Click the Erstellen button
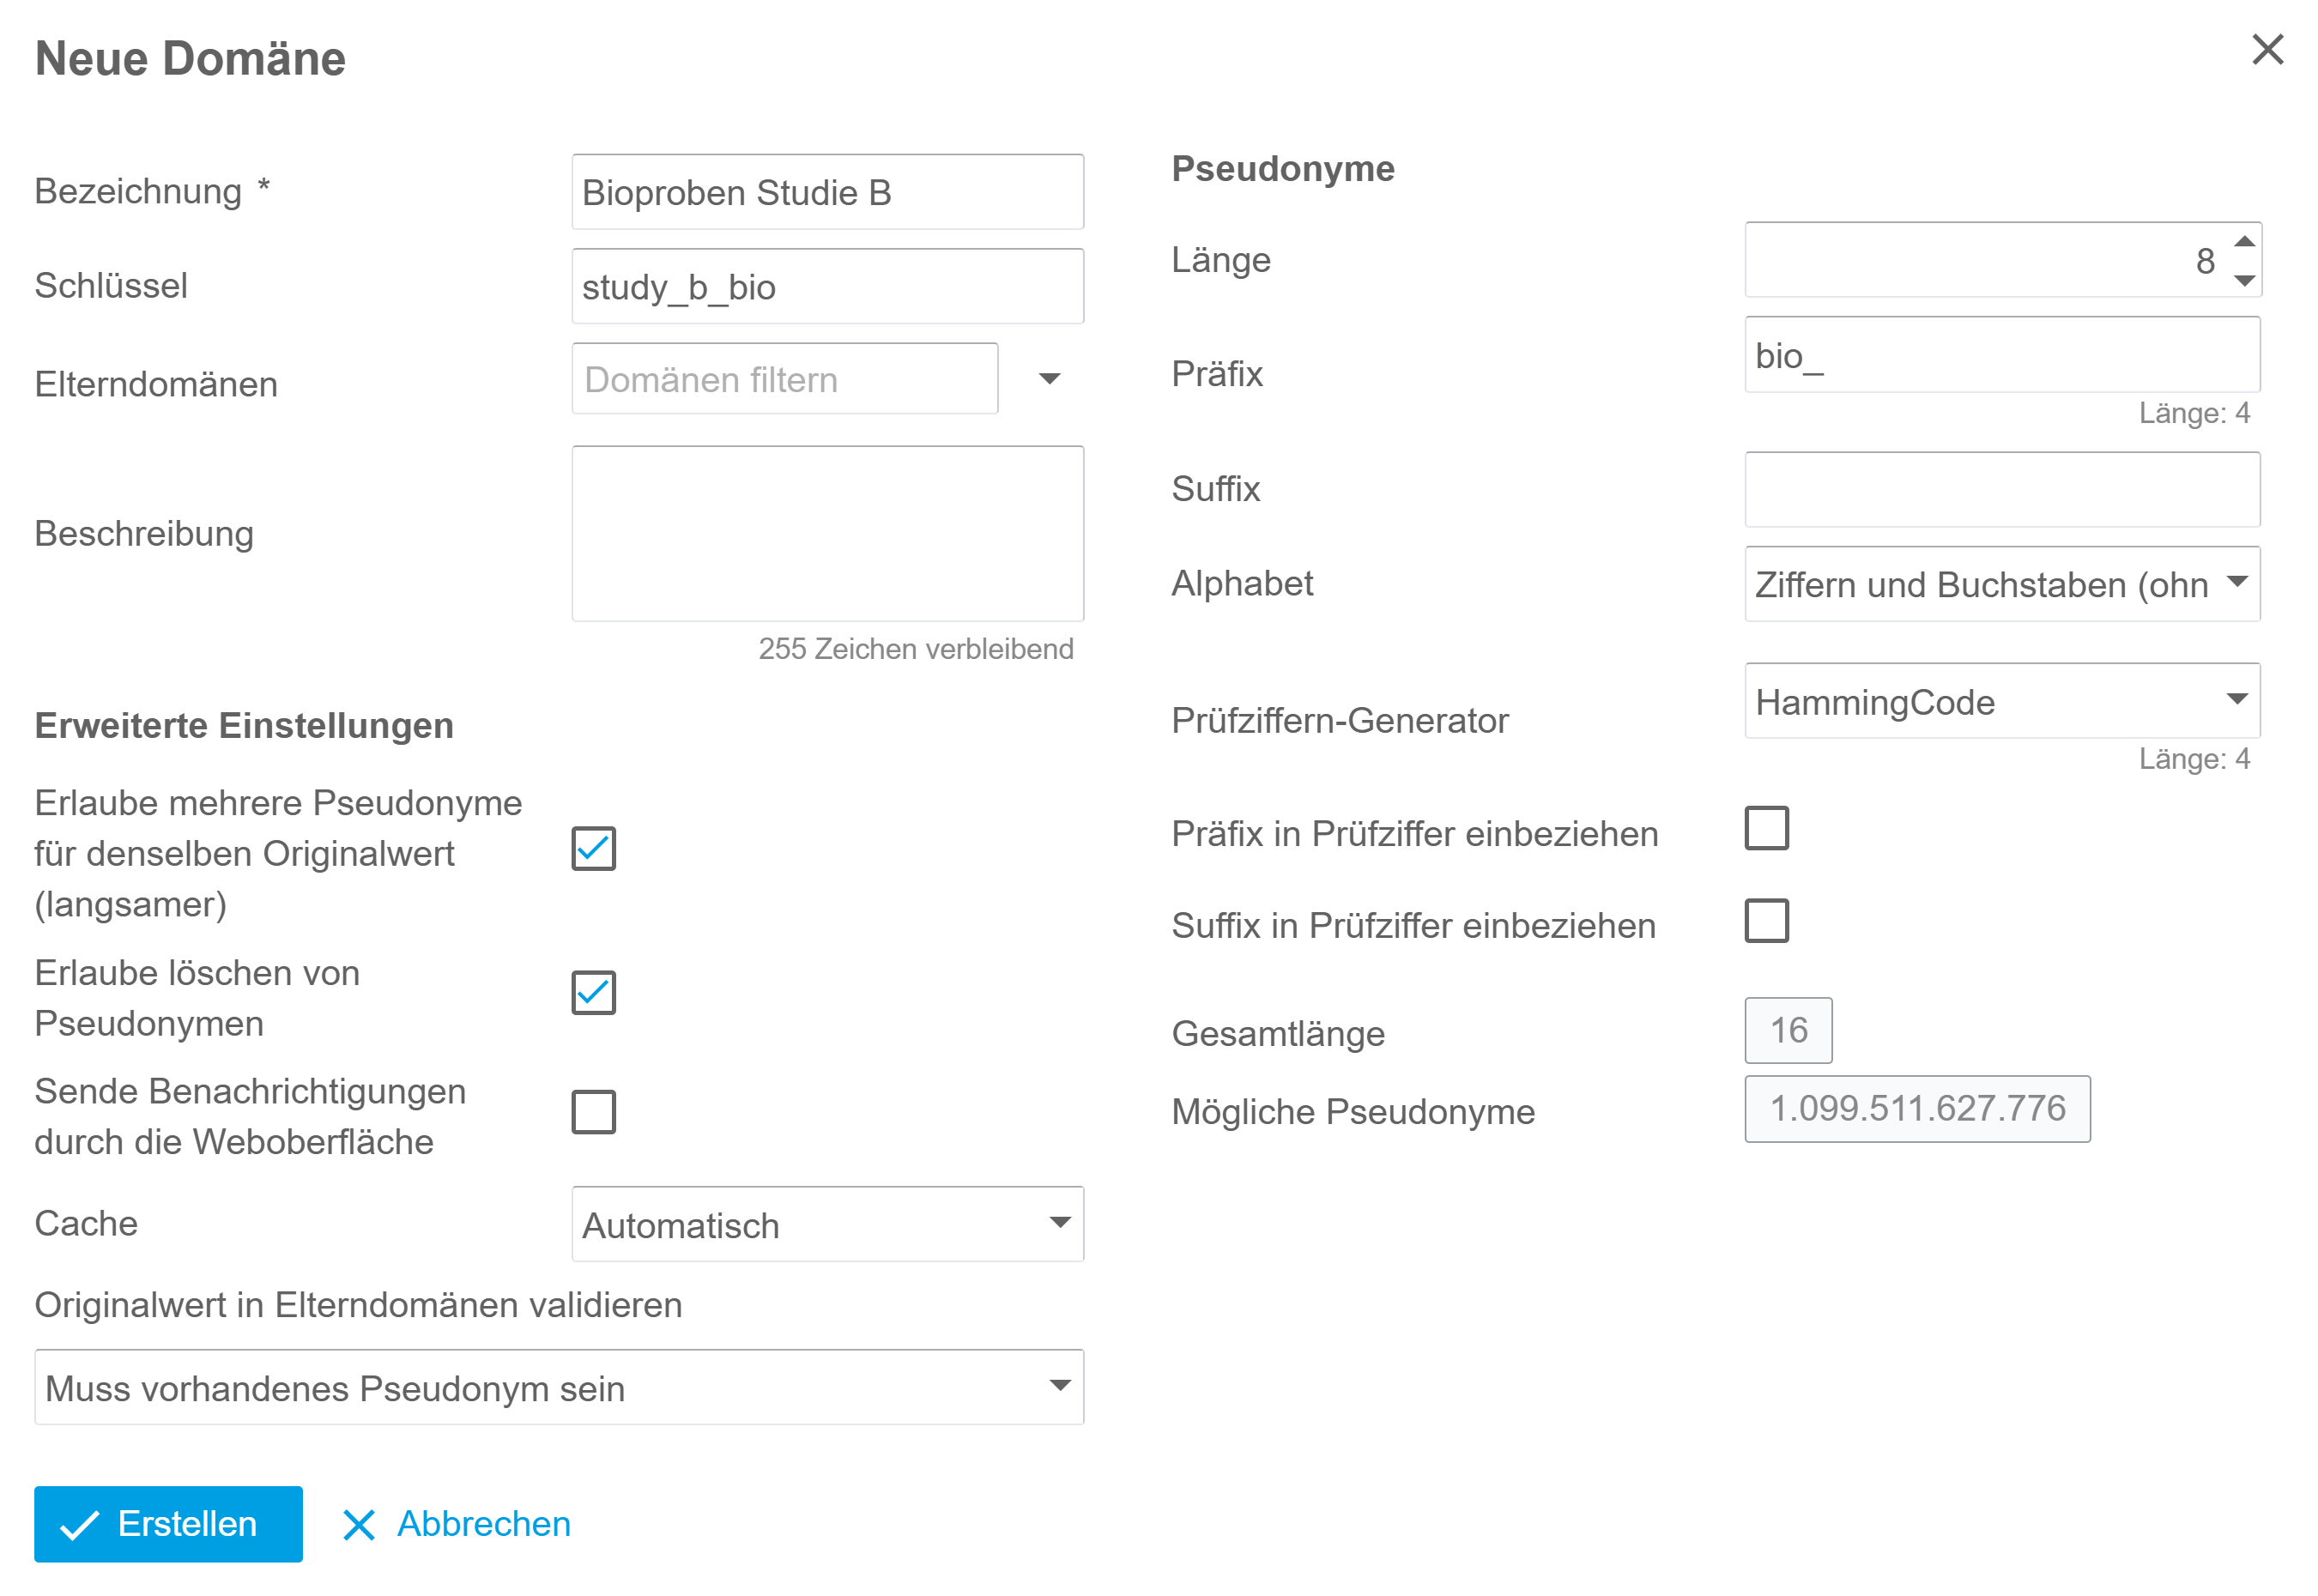This screenshot has height=1596, width=2318. [168, 1524]
